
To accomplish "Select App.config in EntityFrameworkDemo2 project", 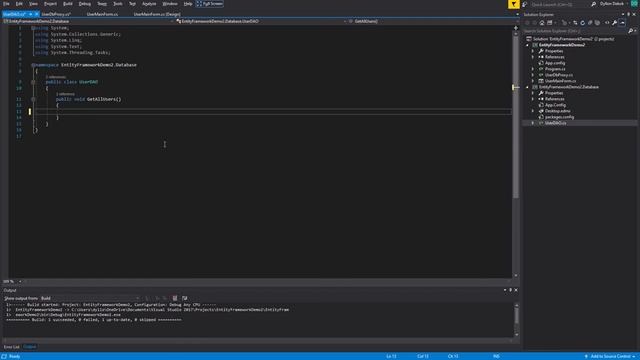I will click(555, 63).
